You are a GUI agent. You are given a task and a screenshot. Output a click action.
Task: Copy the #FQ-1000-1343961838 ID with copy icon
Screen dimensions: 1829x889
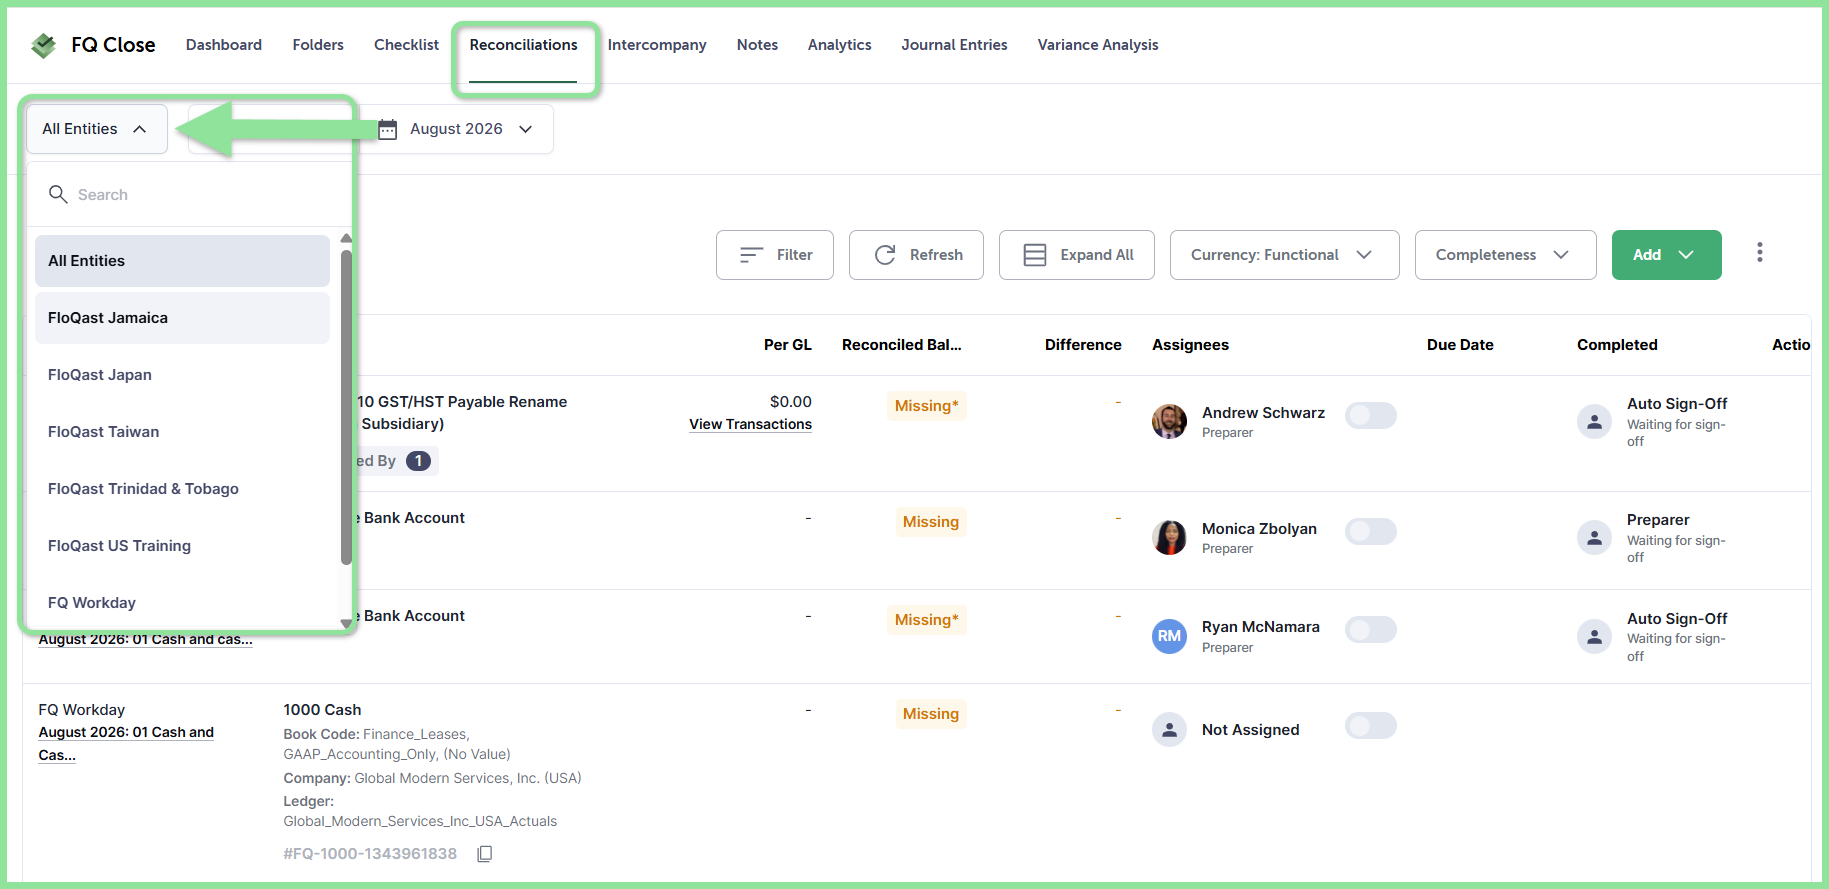tap(485, 854)
